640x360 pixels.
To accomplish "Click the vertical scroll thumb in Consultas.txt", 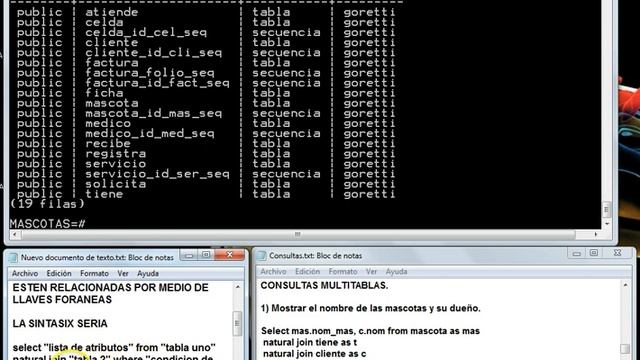I will coord(625,349).
